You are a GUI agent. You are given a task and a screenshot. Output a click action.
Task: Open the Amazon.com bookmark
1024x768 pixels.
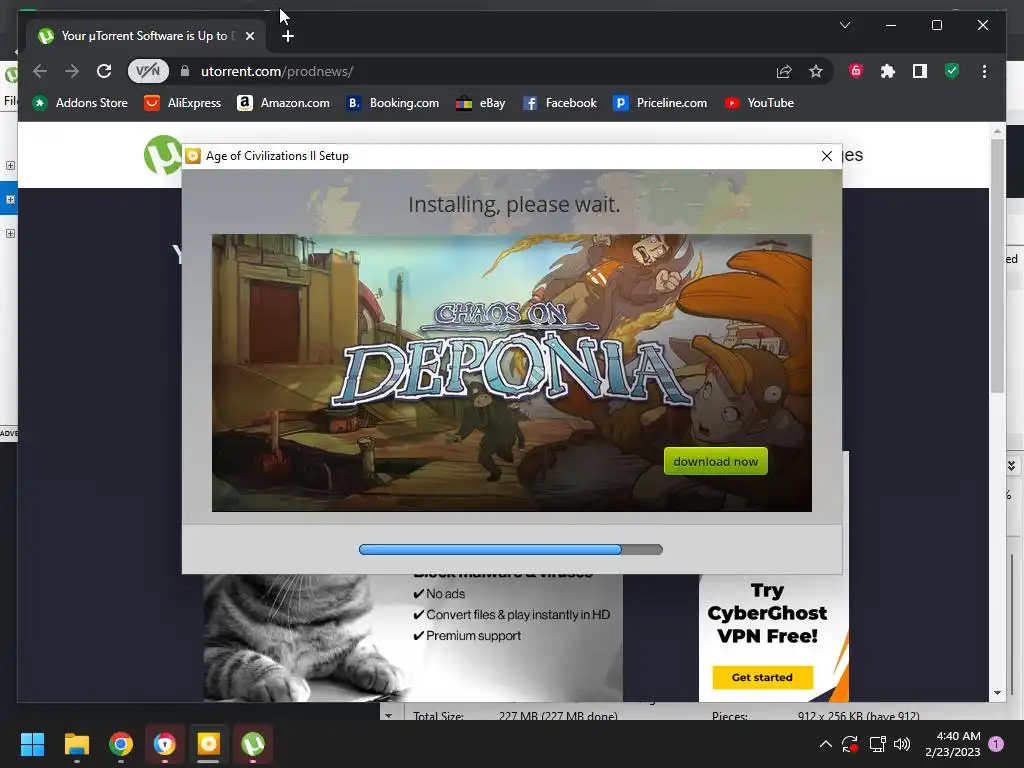coord(283,103)
